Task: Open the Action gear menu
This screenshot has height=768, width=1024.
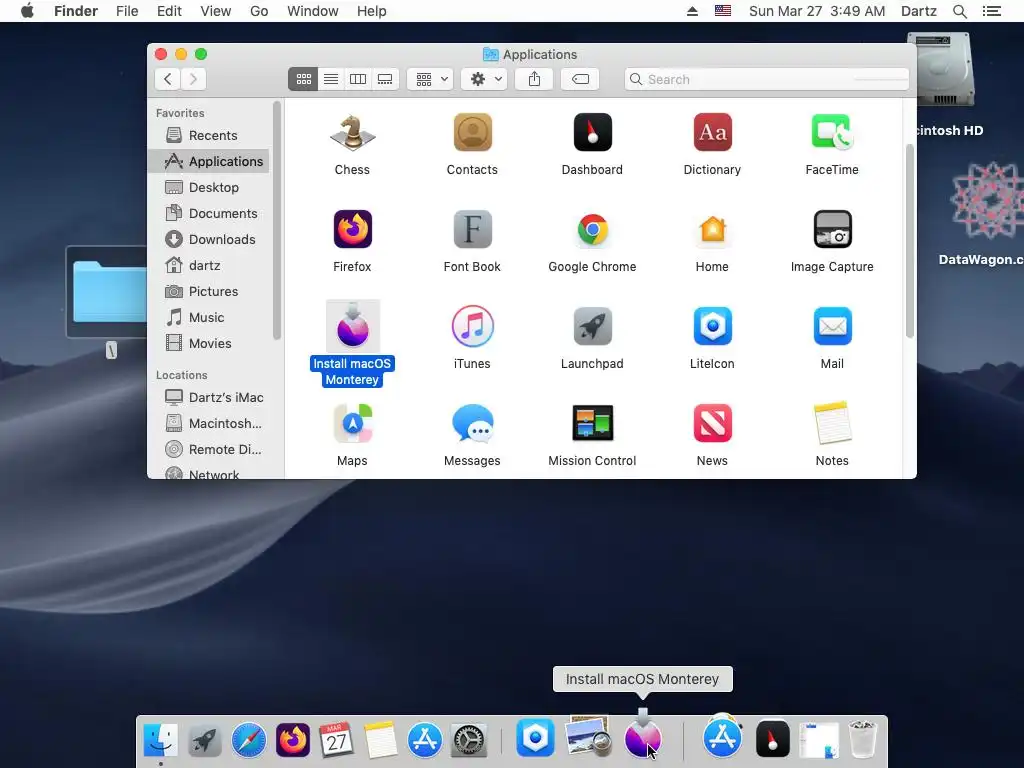Action: (485, 79)
